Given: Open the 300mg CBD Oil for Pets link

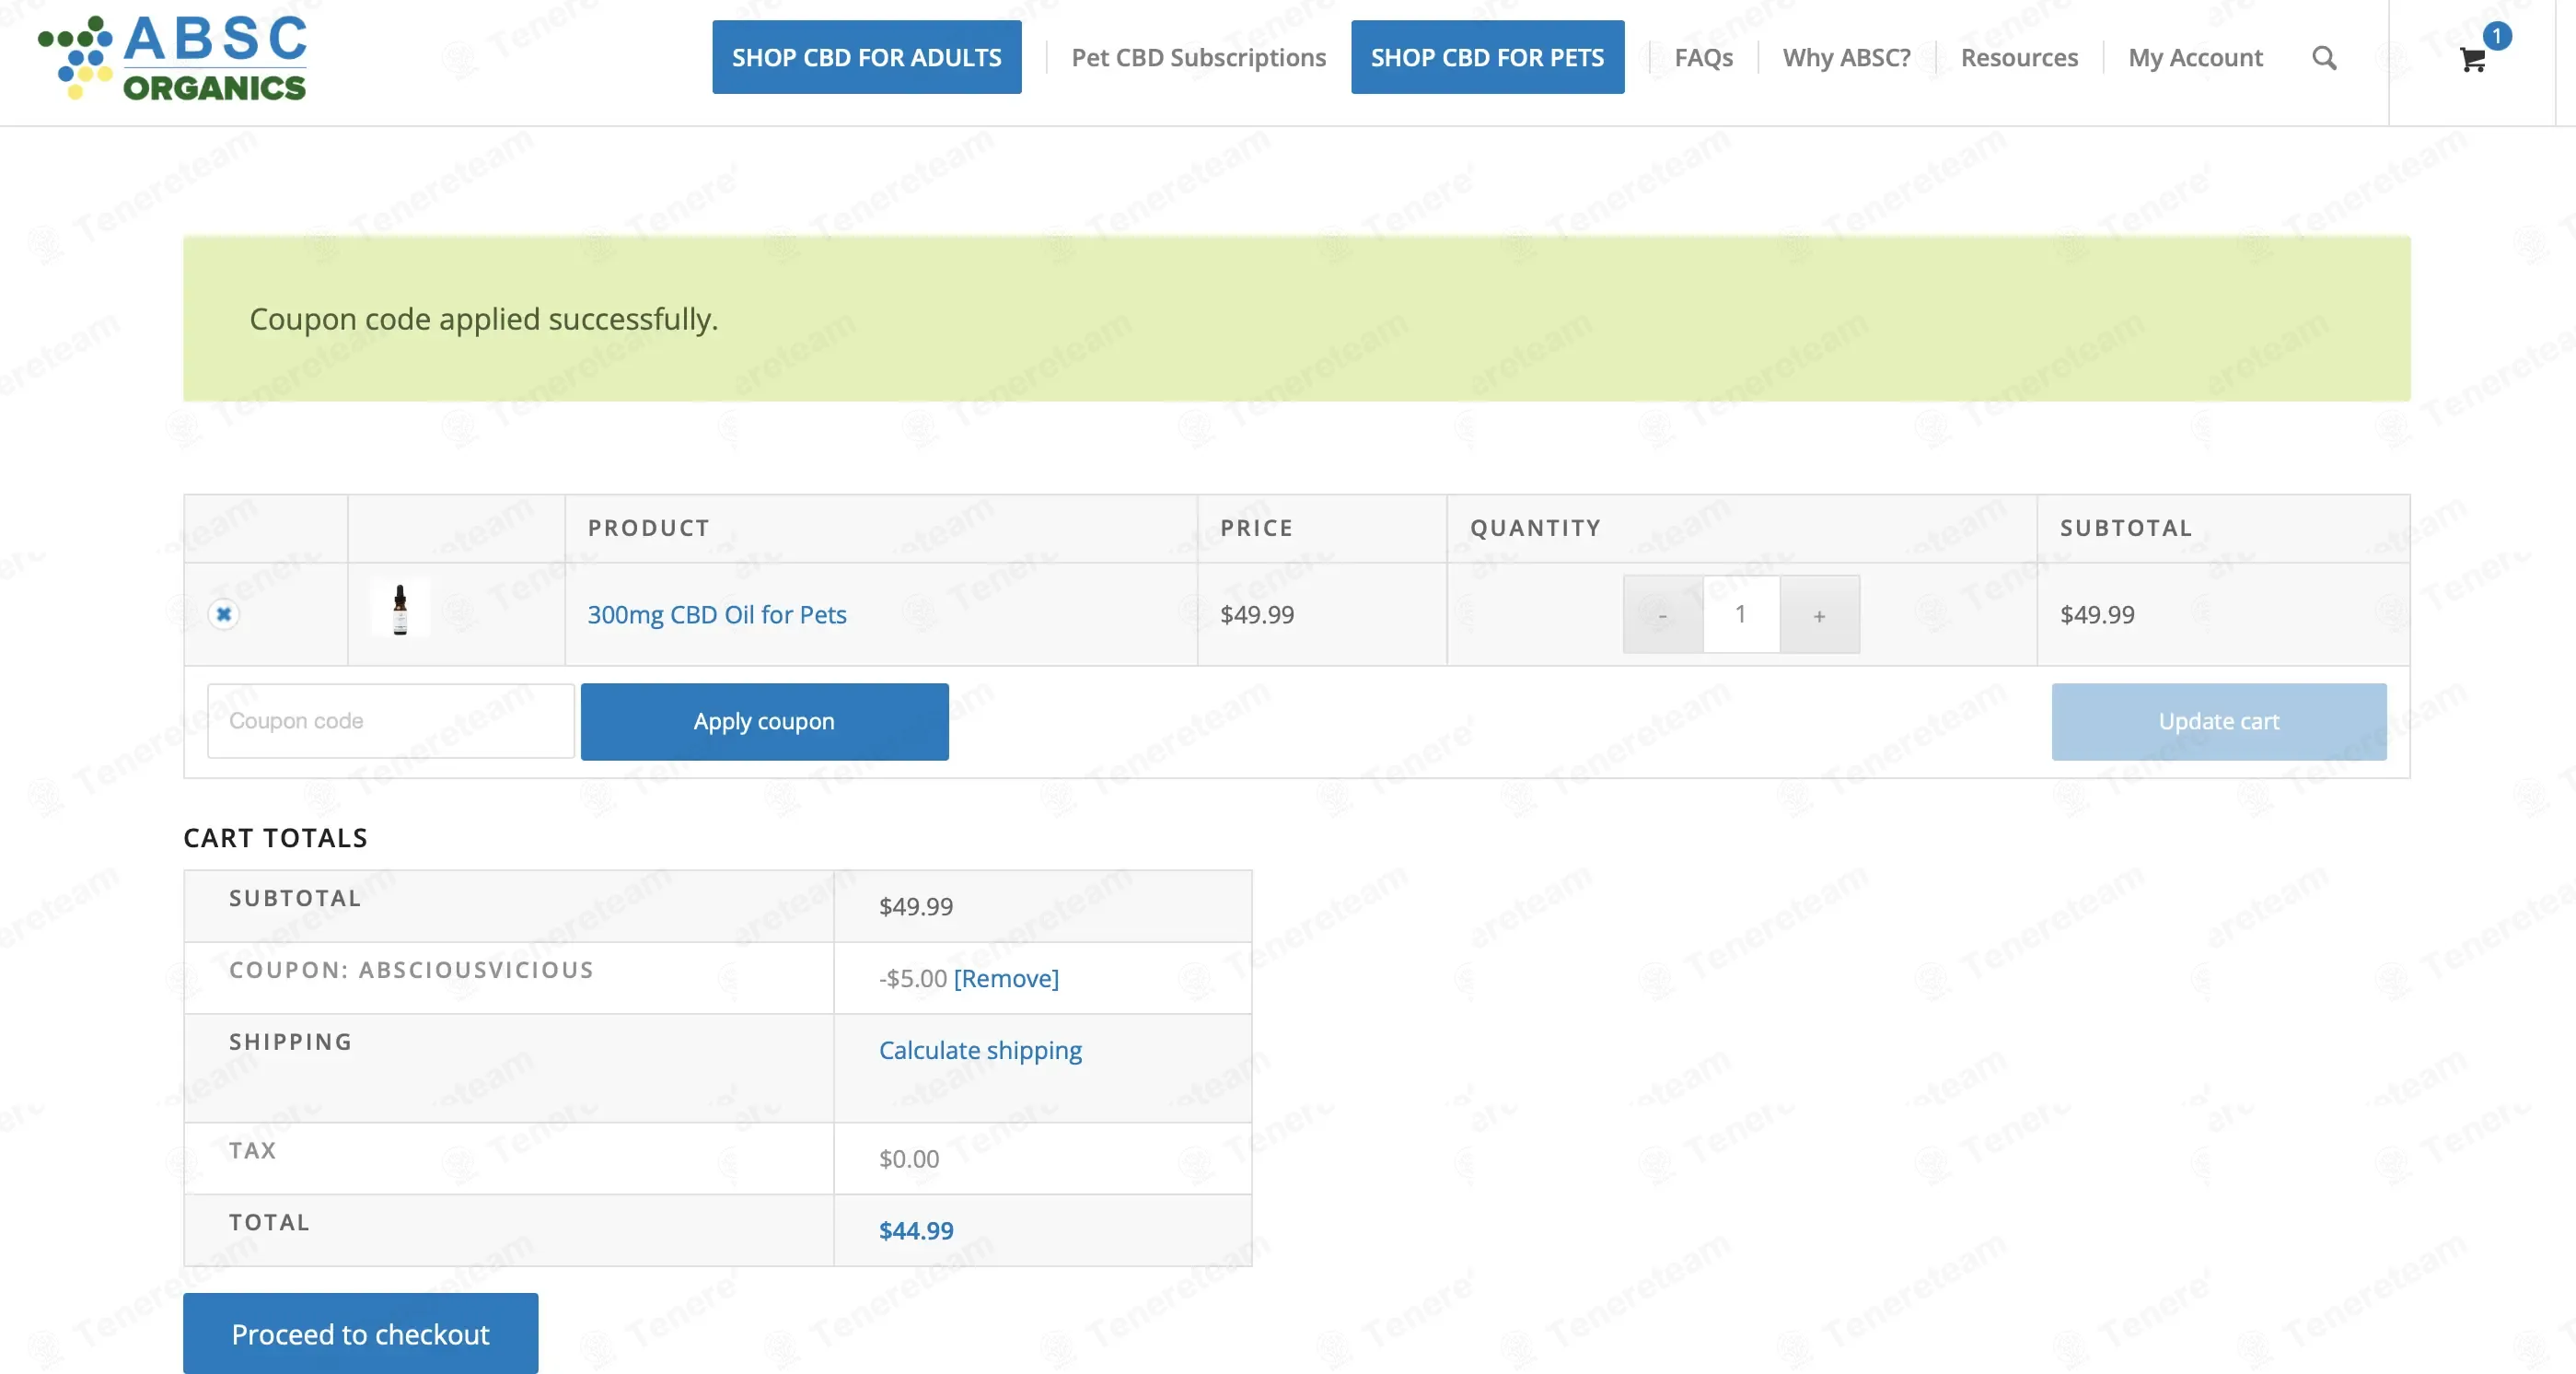Looking at the screenshot, I should click(x=717, y=614).
